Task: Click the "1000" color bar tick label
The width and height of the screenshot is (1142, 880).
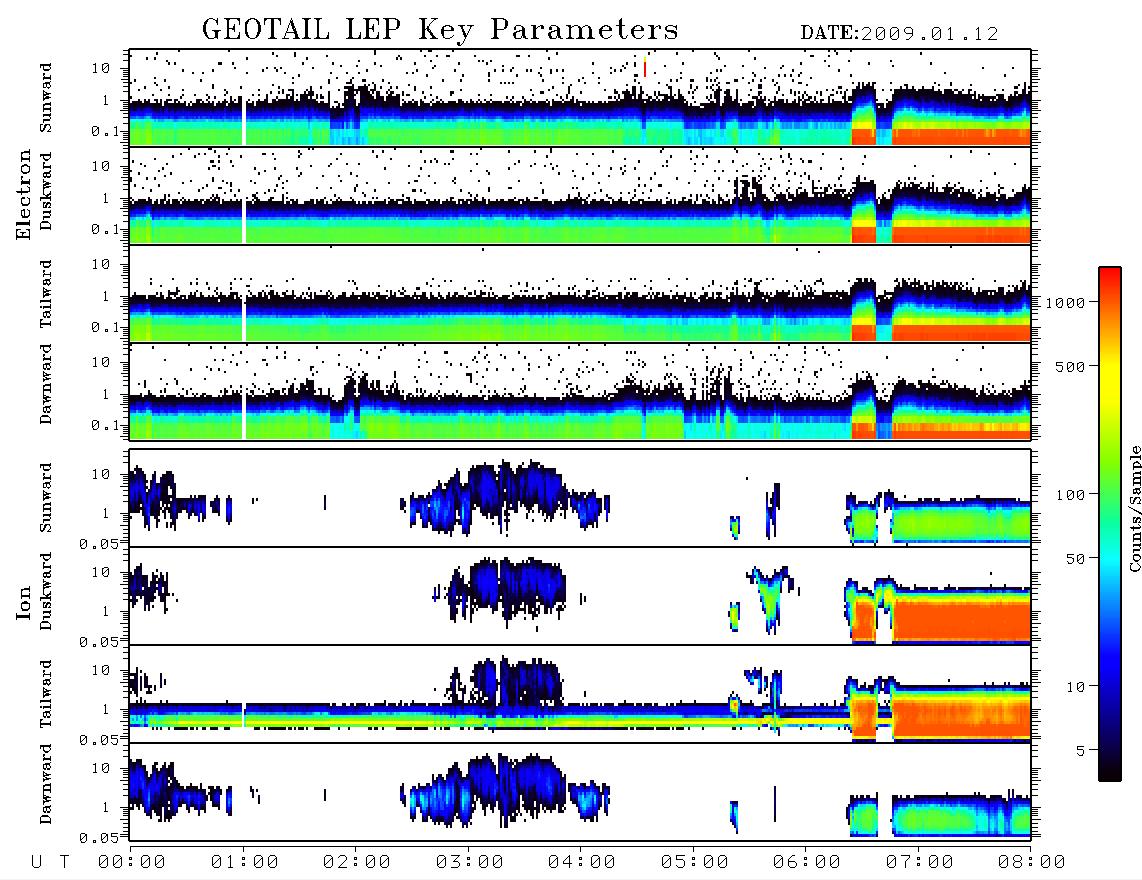Action: coord(1066,302)
